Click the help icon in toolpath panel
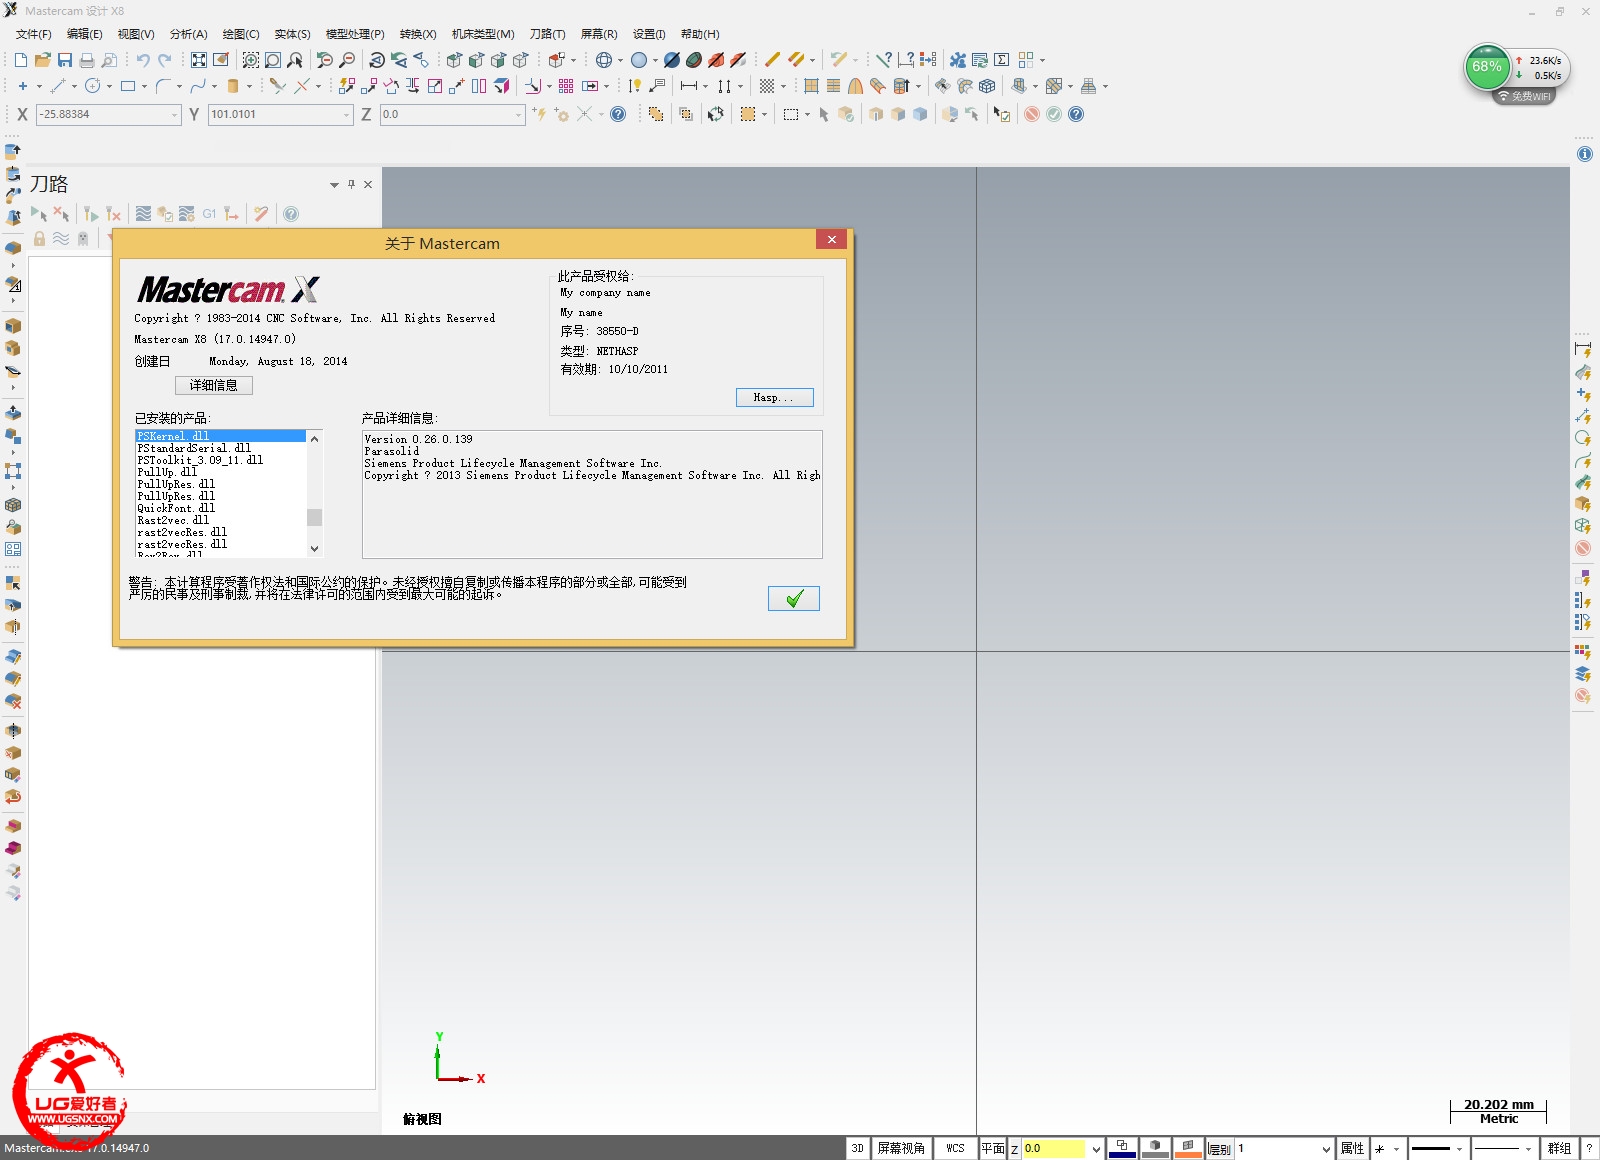 [x=291, y=214]
